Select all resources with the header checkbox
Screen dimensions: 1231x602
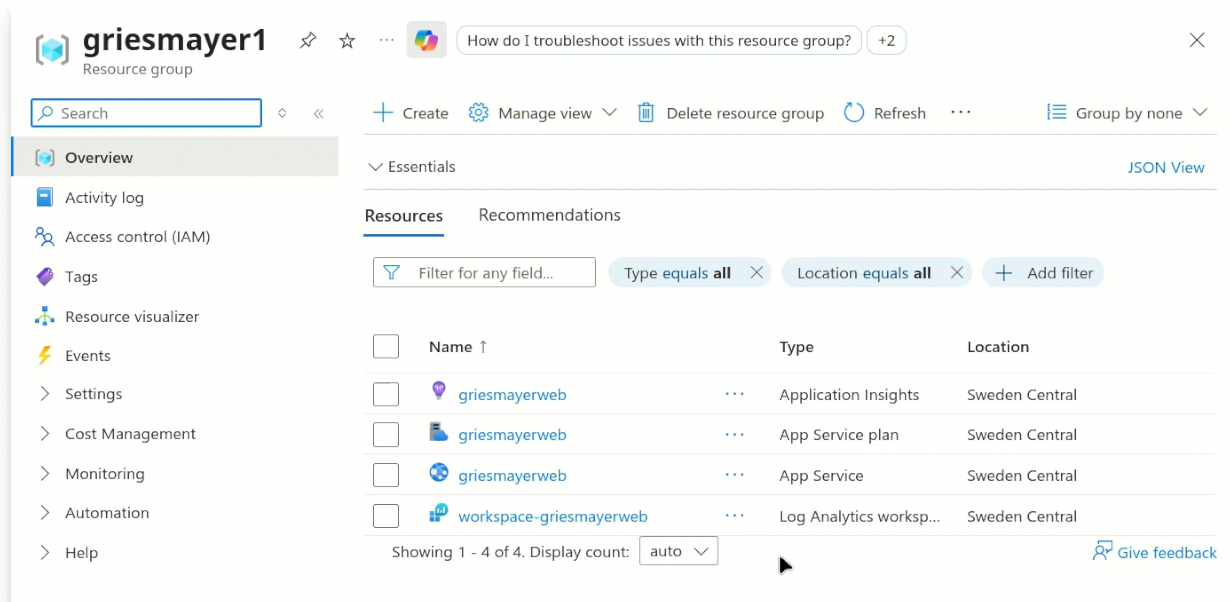point(386,347)
